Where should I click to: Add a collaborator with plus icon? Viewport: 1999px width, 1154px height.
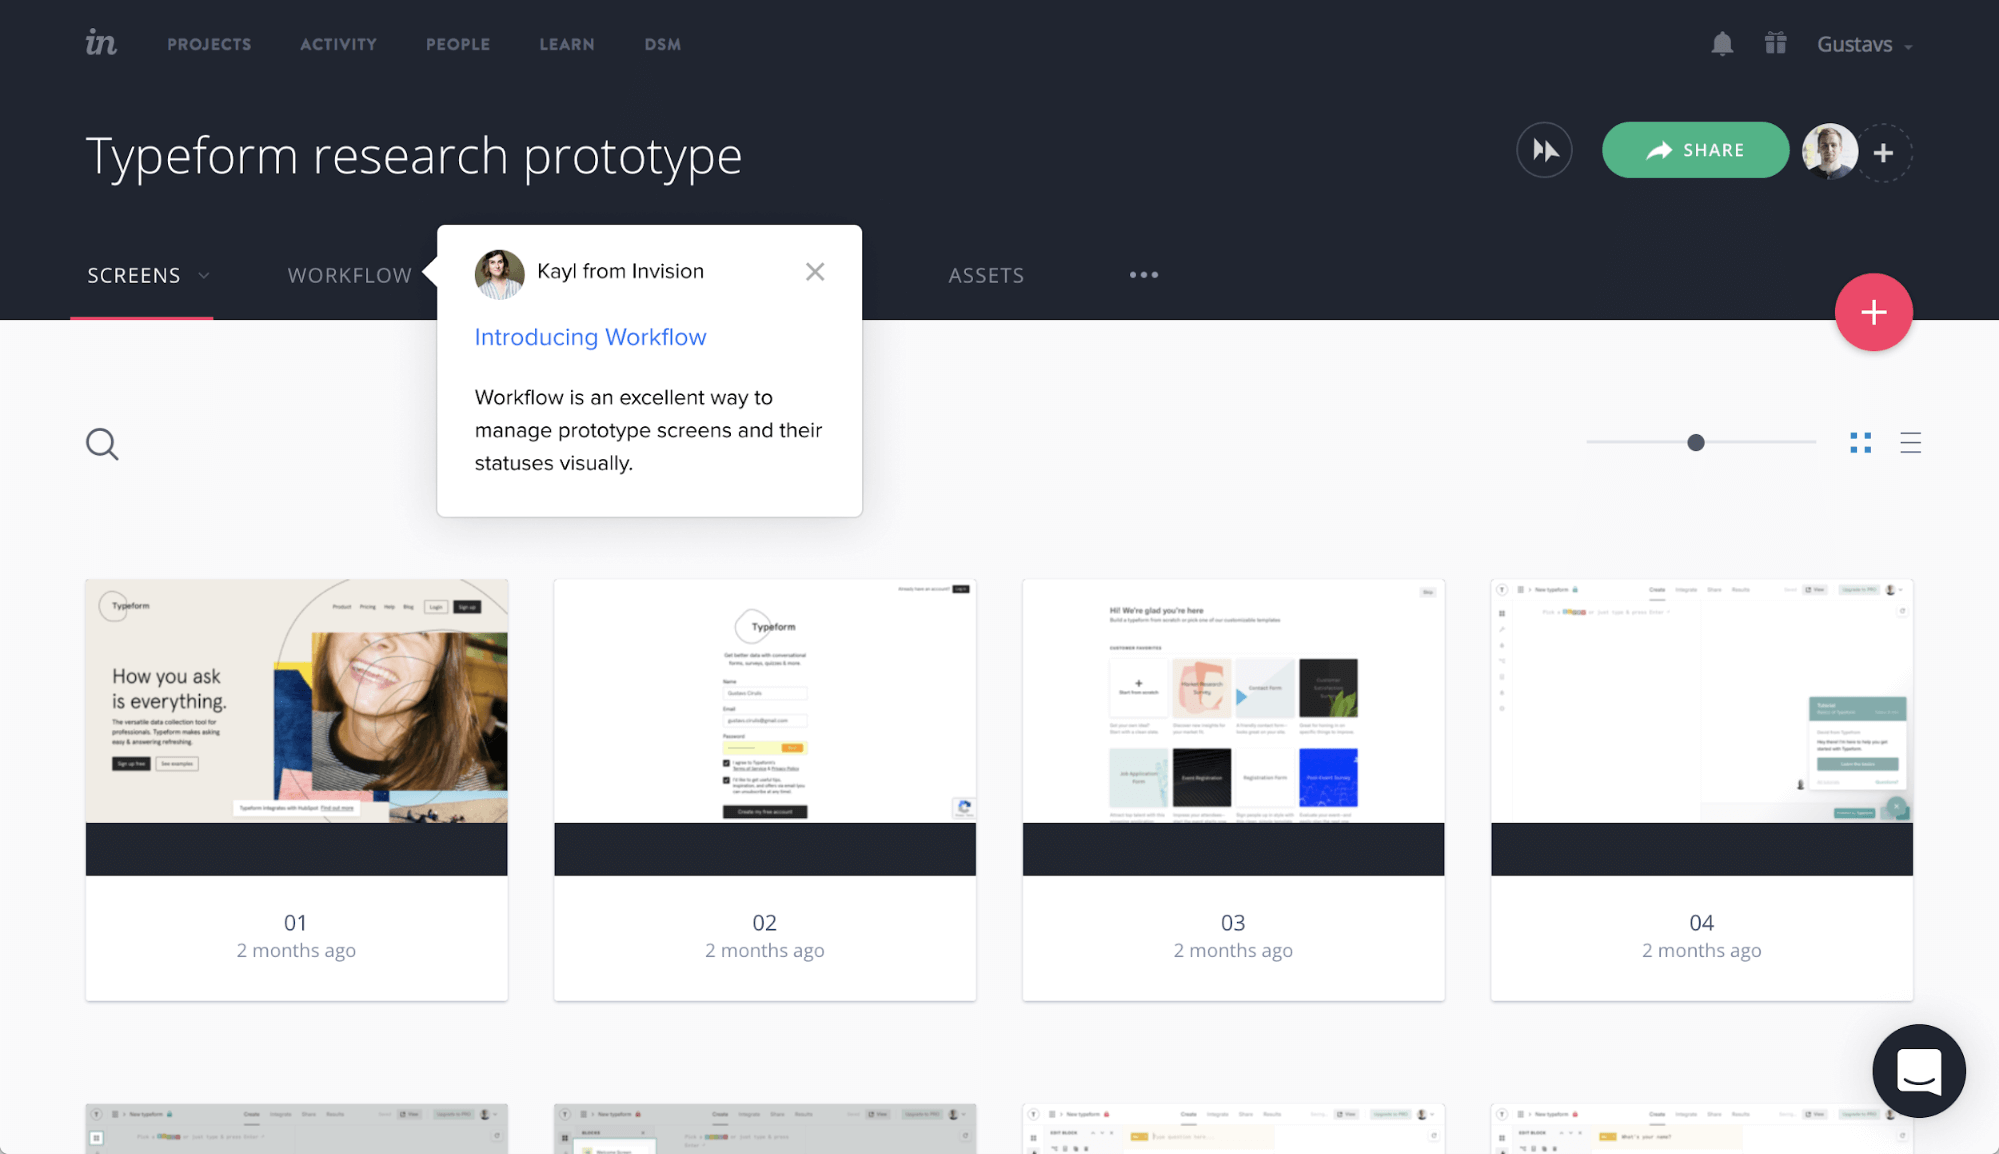(x=1883, y=153)
